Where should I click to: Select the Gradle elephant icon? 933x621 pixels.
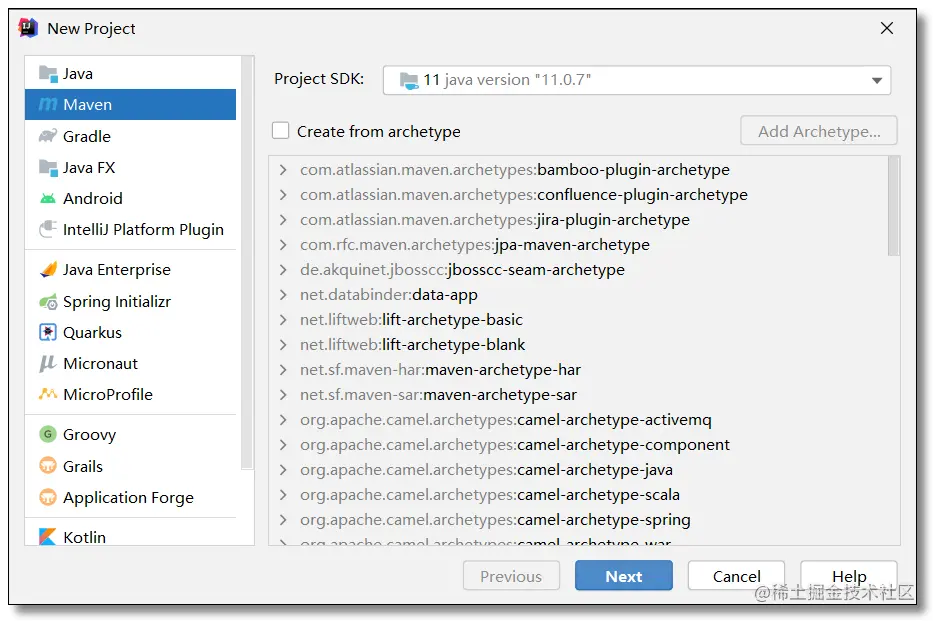(x=48, y=136)
